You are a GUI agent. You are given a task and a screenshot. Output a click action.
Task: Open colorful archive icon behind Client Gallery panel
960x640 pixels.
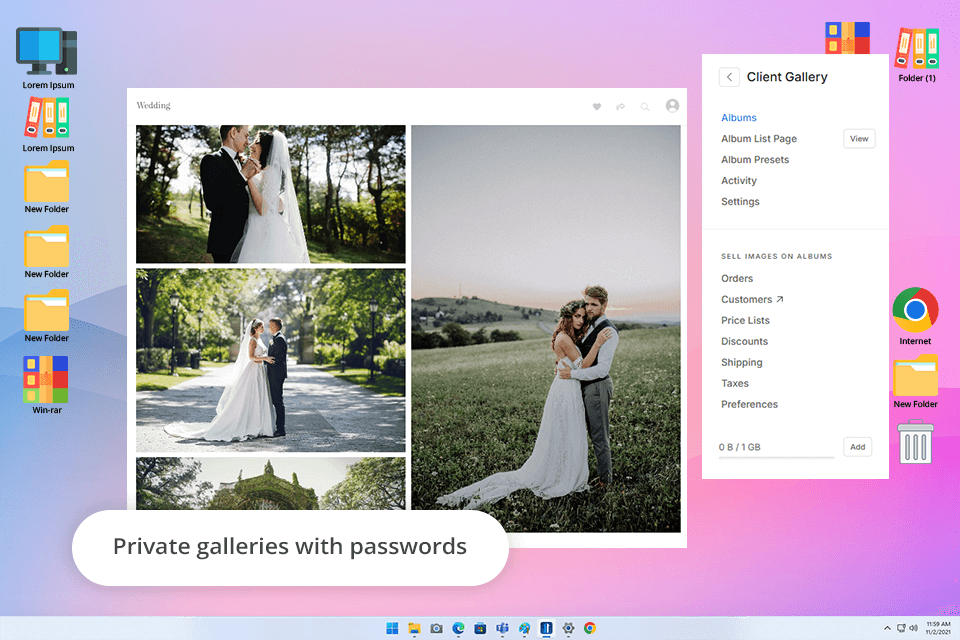point(847,37)
